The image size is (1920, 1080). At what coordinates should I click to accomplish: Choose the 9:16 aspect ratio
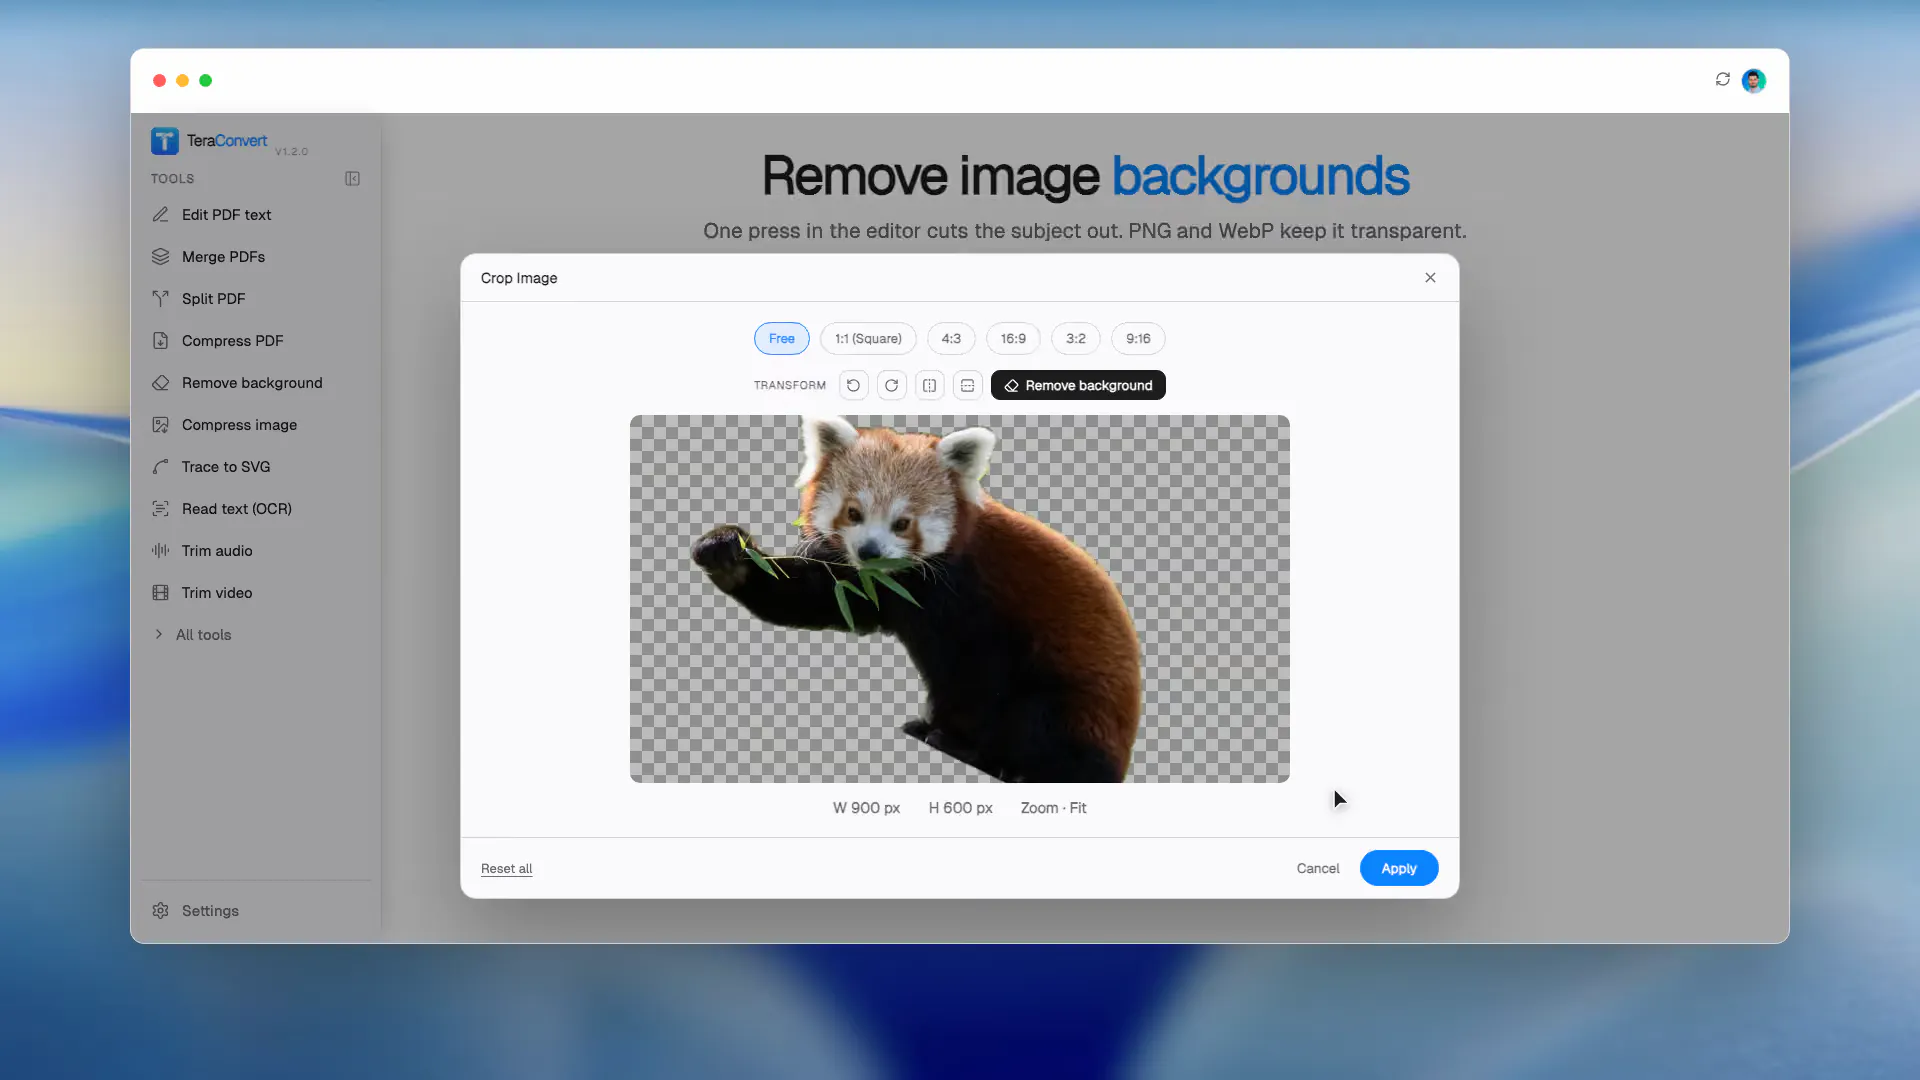pyautogui.click(x=1138, y=338)
